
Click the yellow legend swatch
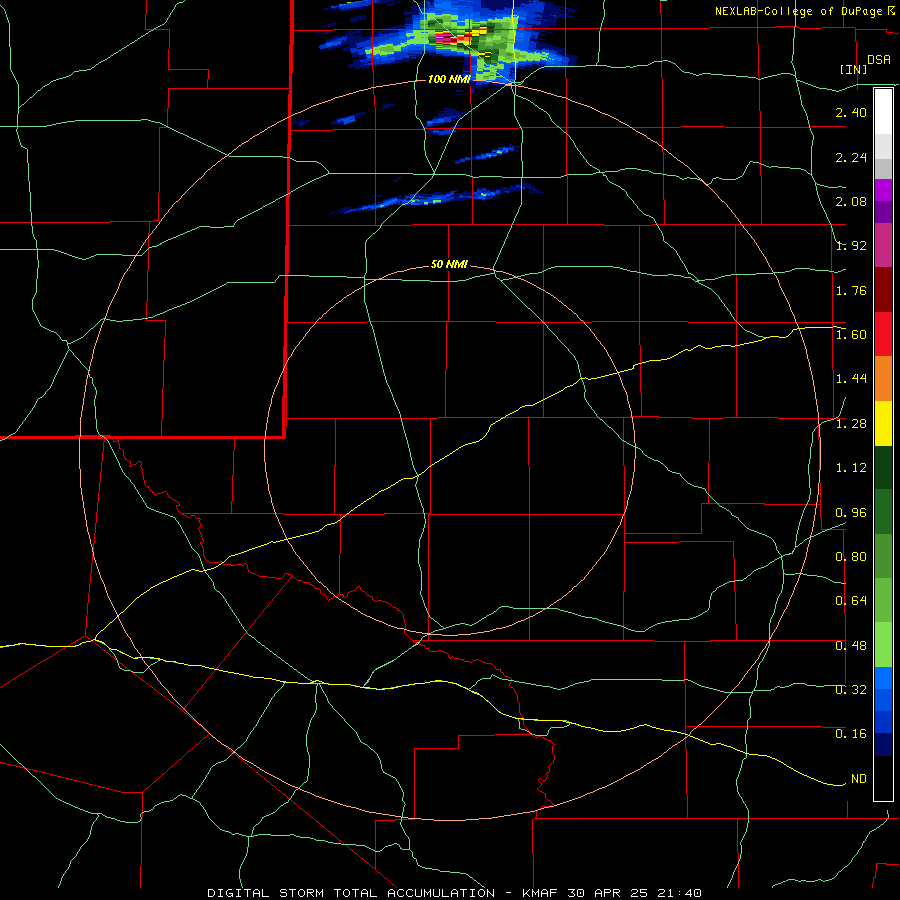tap(883, 424)
